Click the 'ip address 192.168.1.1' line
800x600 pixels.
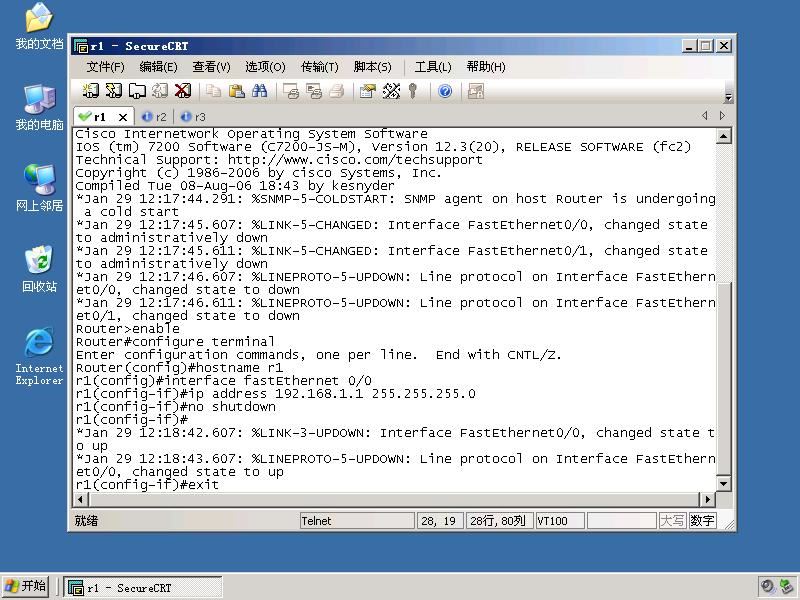pyautogui.click(x=276, y=394)
